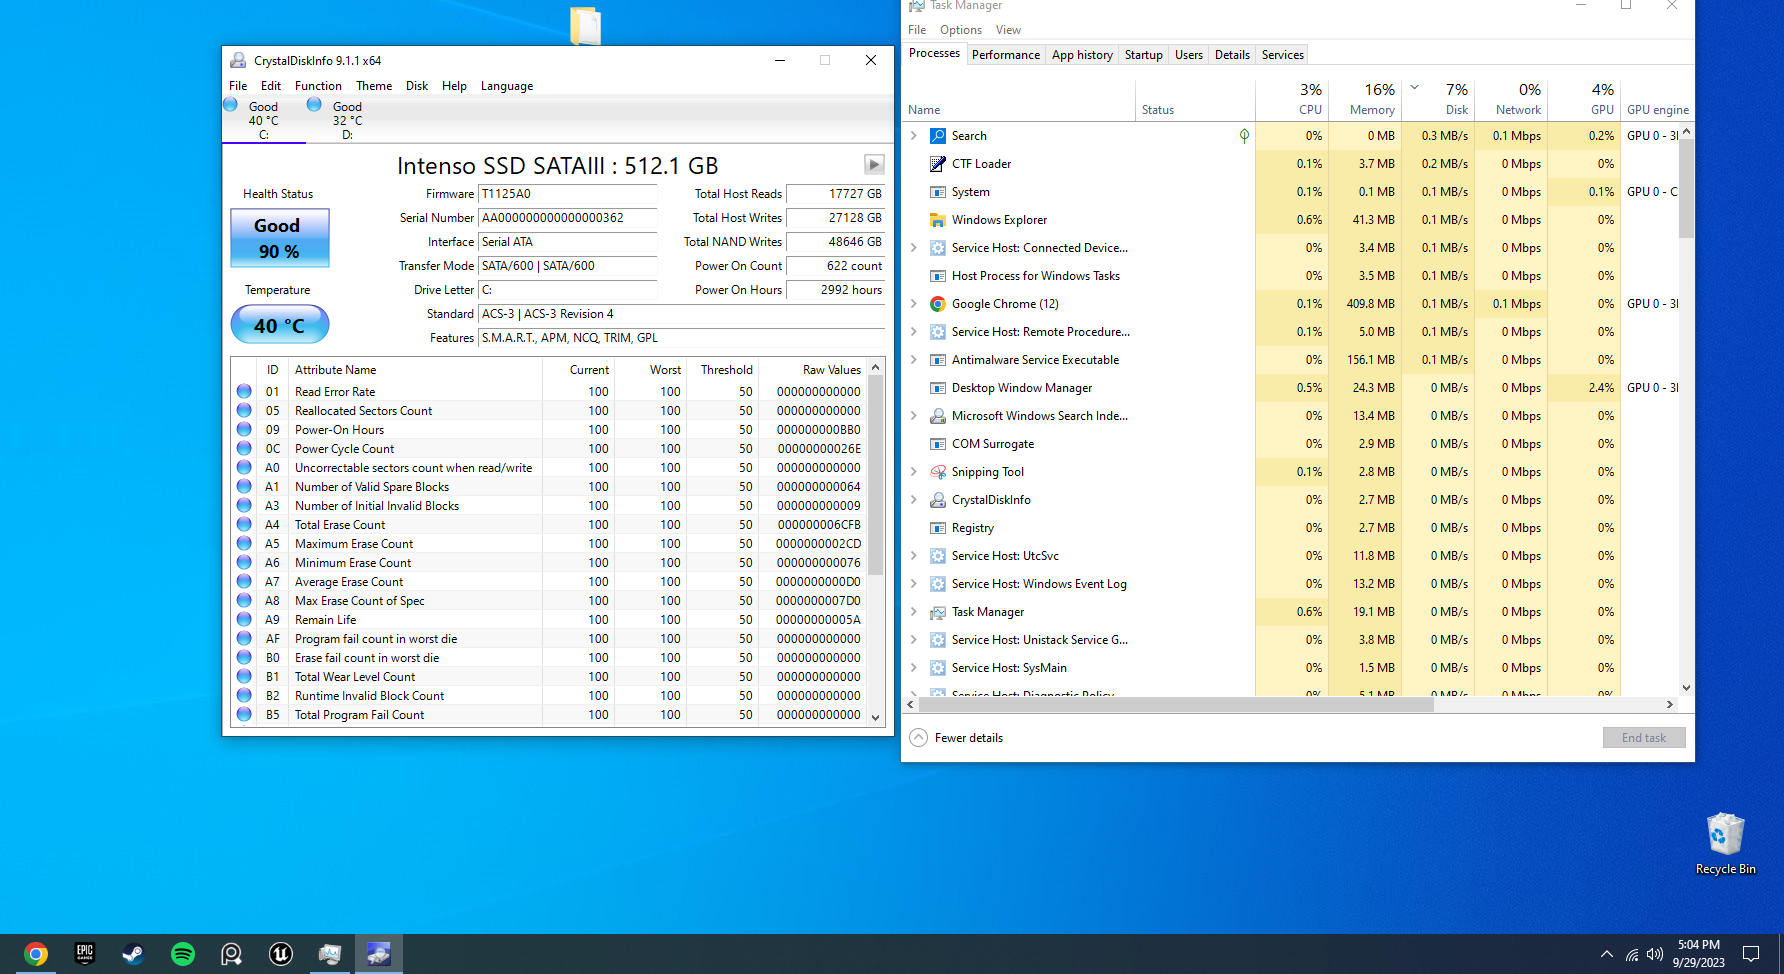Screen dimensions: 1784x974
Task: Expand Service Host: Remote Procedure group
Action: 913,332
